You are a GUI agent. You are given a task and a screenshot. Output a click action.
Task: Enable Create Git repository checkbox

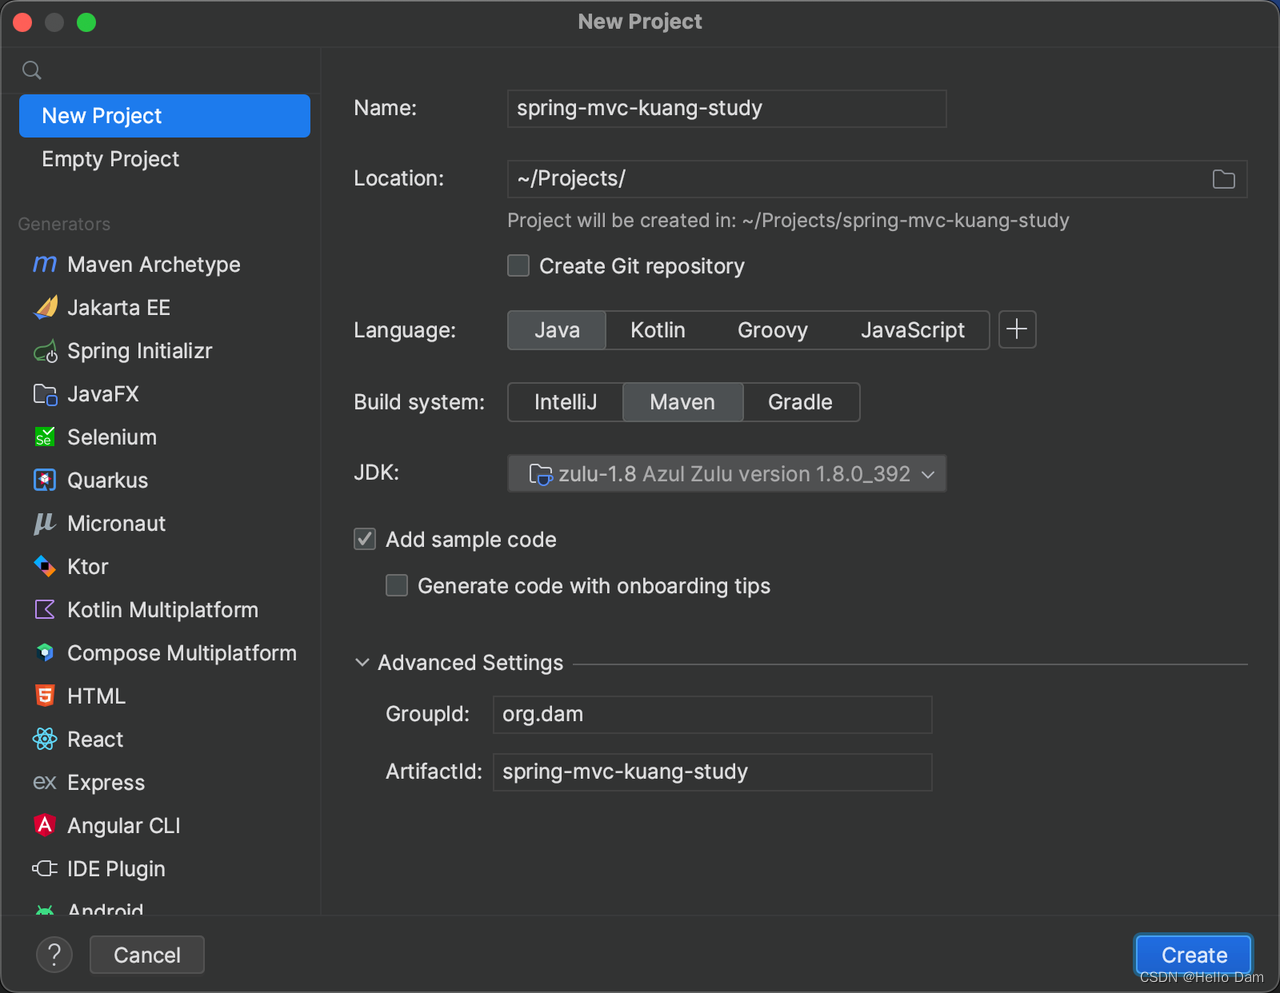tap(518, 265)
